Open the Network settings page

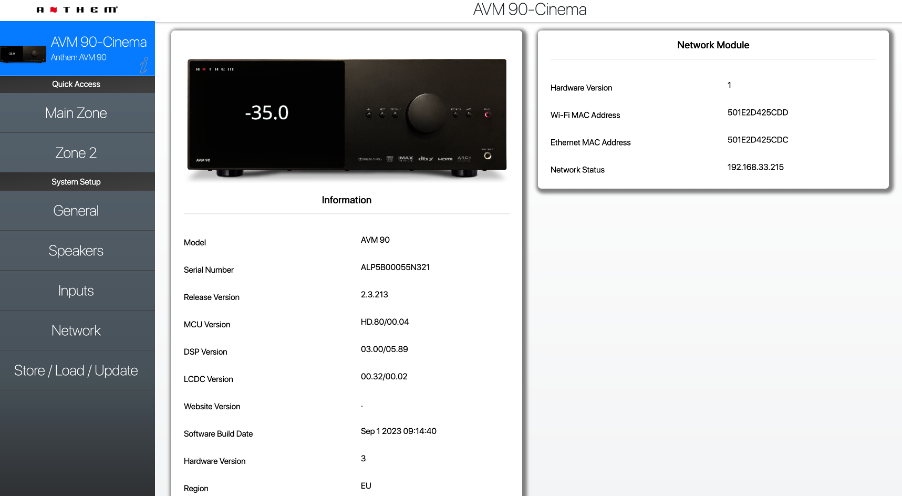tap(77, 331)
